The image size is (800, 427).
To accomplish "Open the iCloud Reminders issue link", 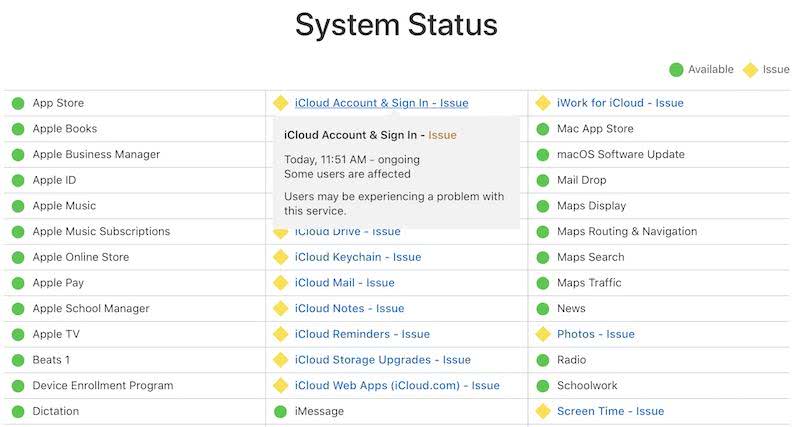I will (362, 334).
